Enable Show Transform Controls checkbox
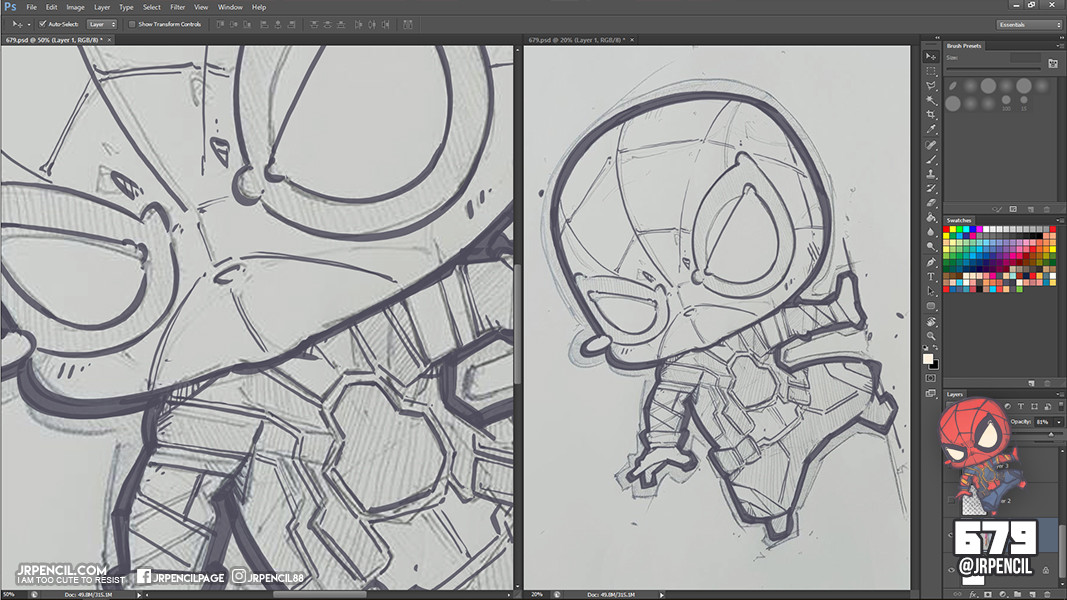Viewport: 1067px width, 600px height. [x=132, y=24]
